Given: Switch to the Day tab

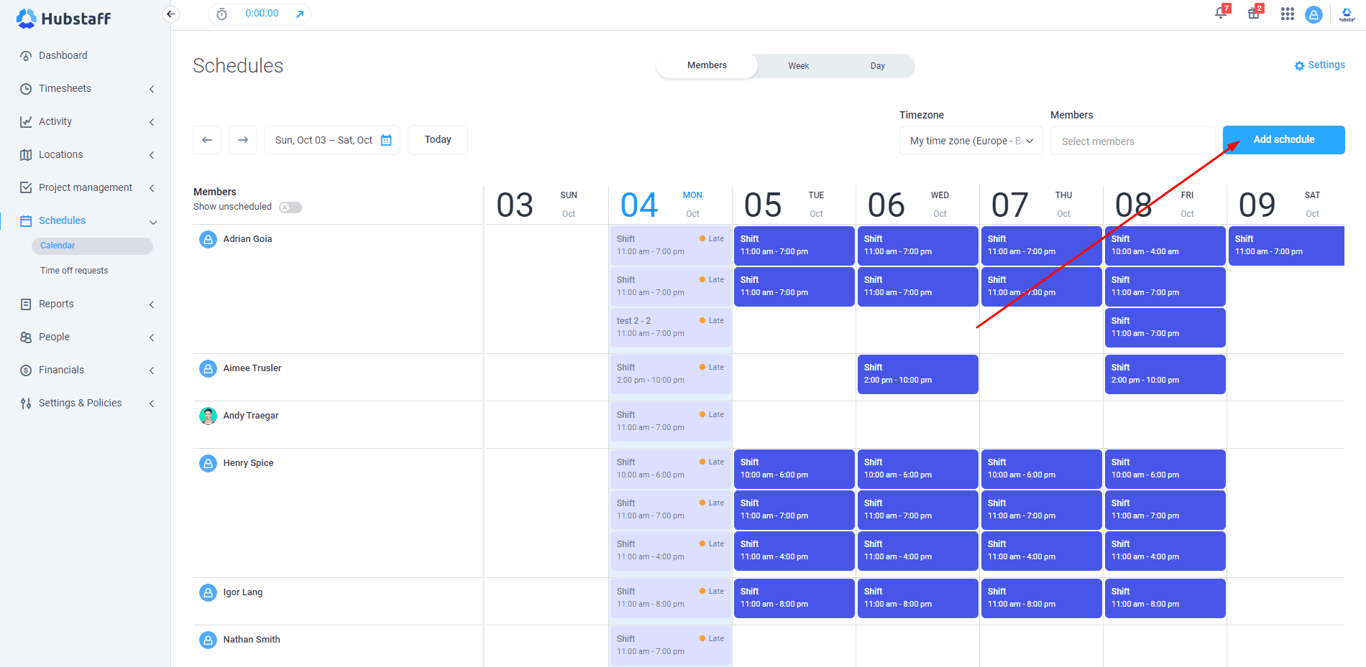Looking at the screenshot, I should (x=877, y=65).
